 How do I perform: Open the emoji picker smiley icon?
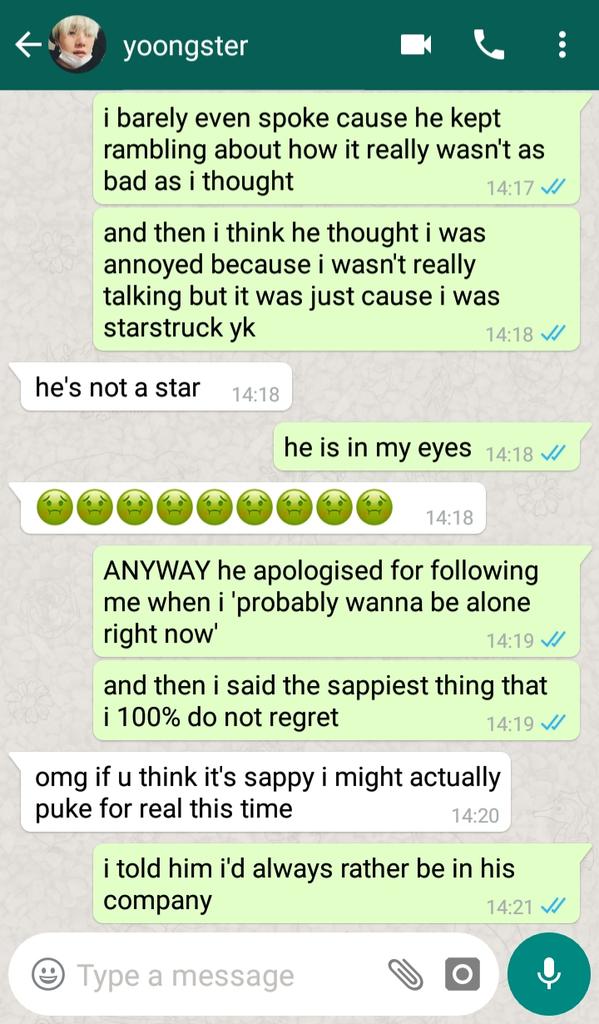pyautogui.click(x=48, y=974)
